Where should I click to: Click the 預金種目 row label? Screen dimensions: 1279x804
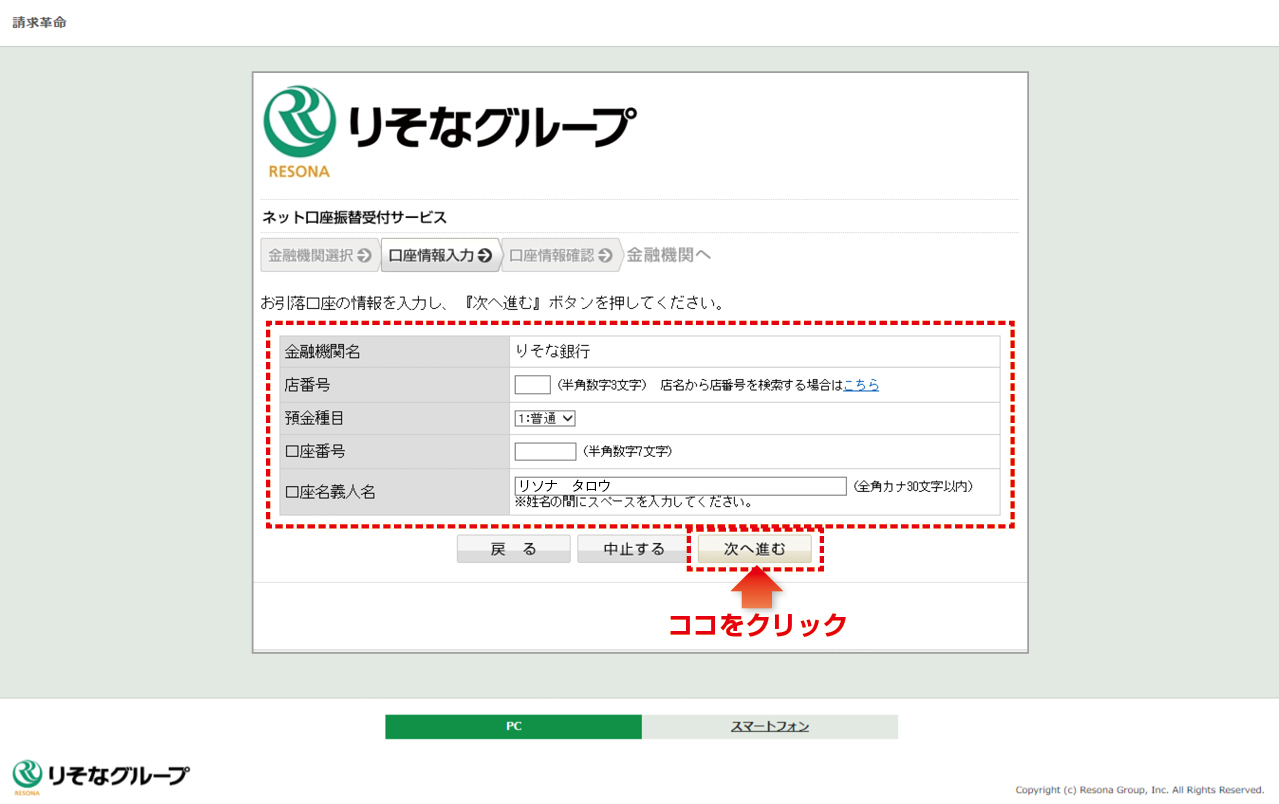coord(315,418)
